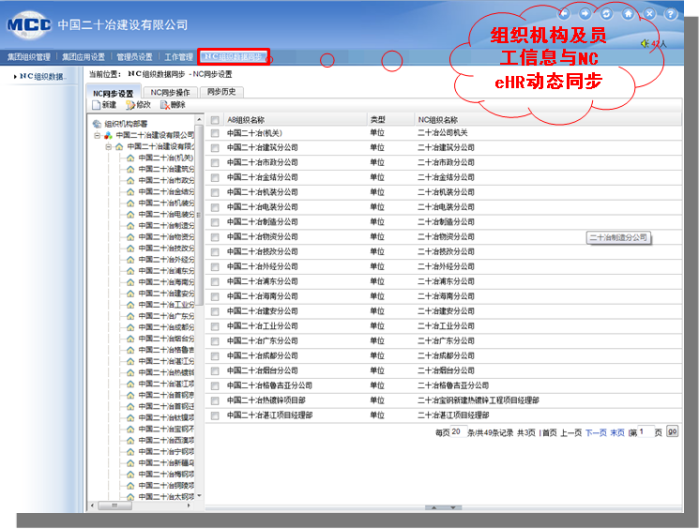The width and height of the screenshot is (700, 529).
Task: Click the bottom panel up-arrow collapse handle
Action: pos(433,508)
